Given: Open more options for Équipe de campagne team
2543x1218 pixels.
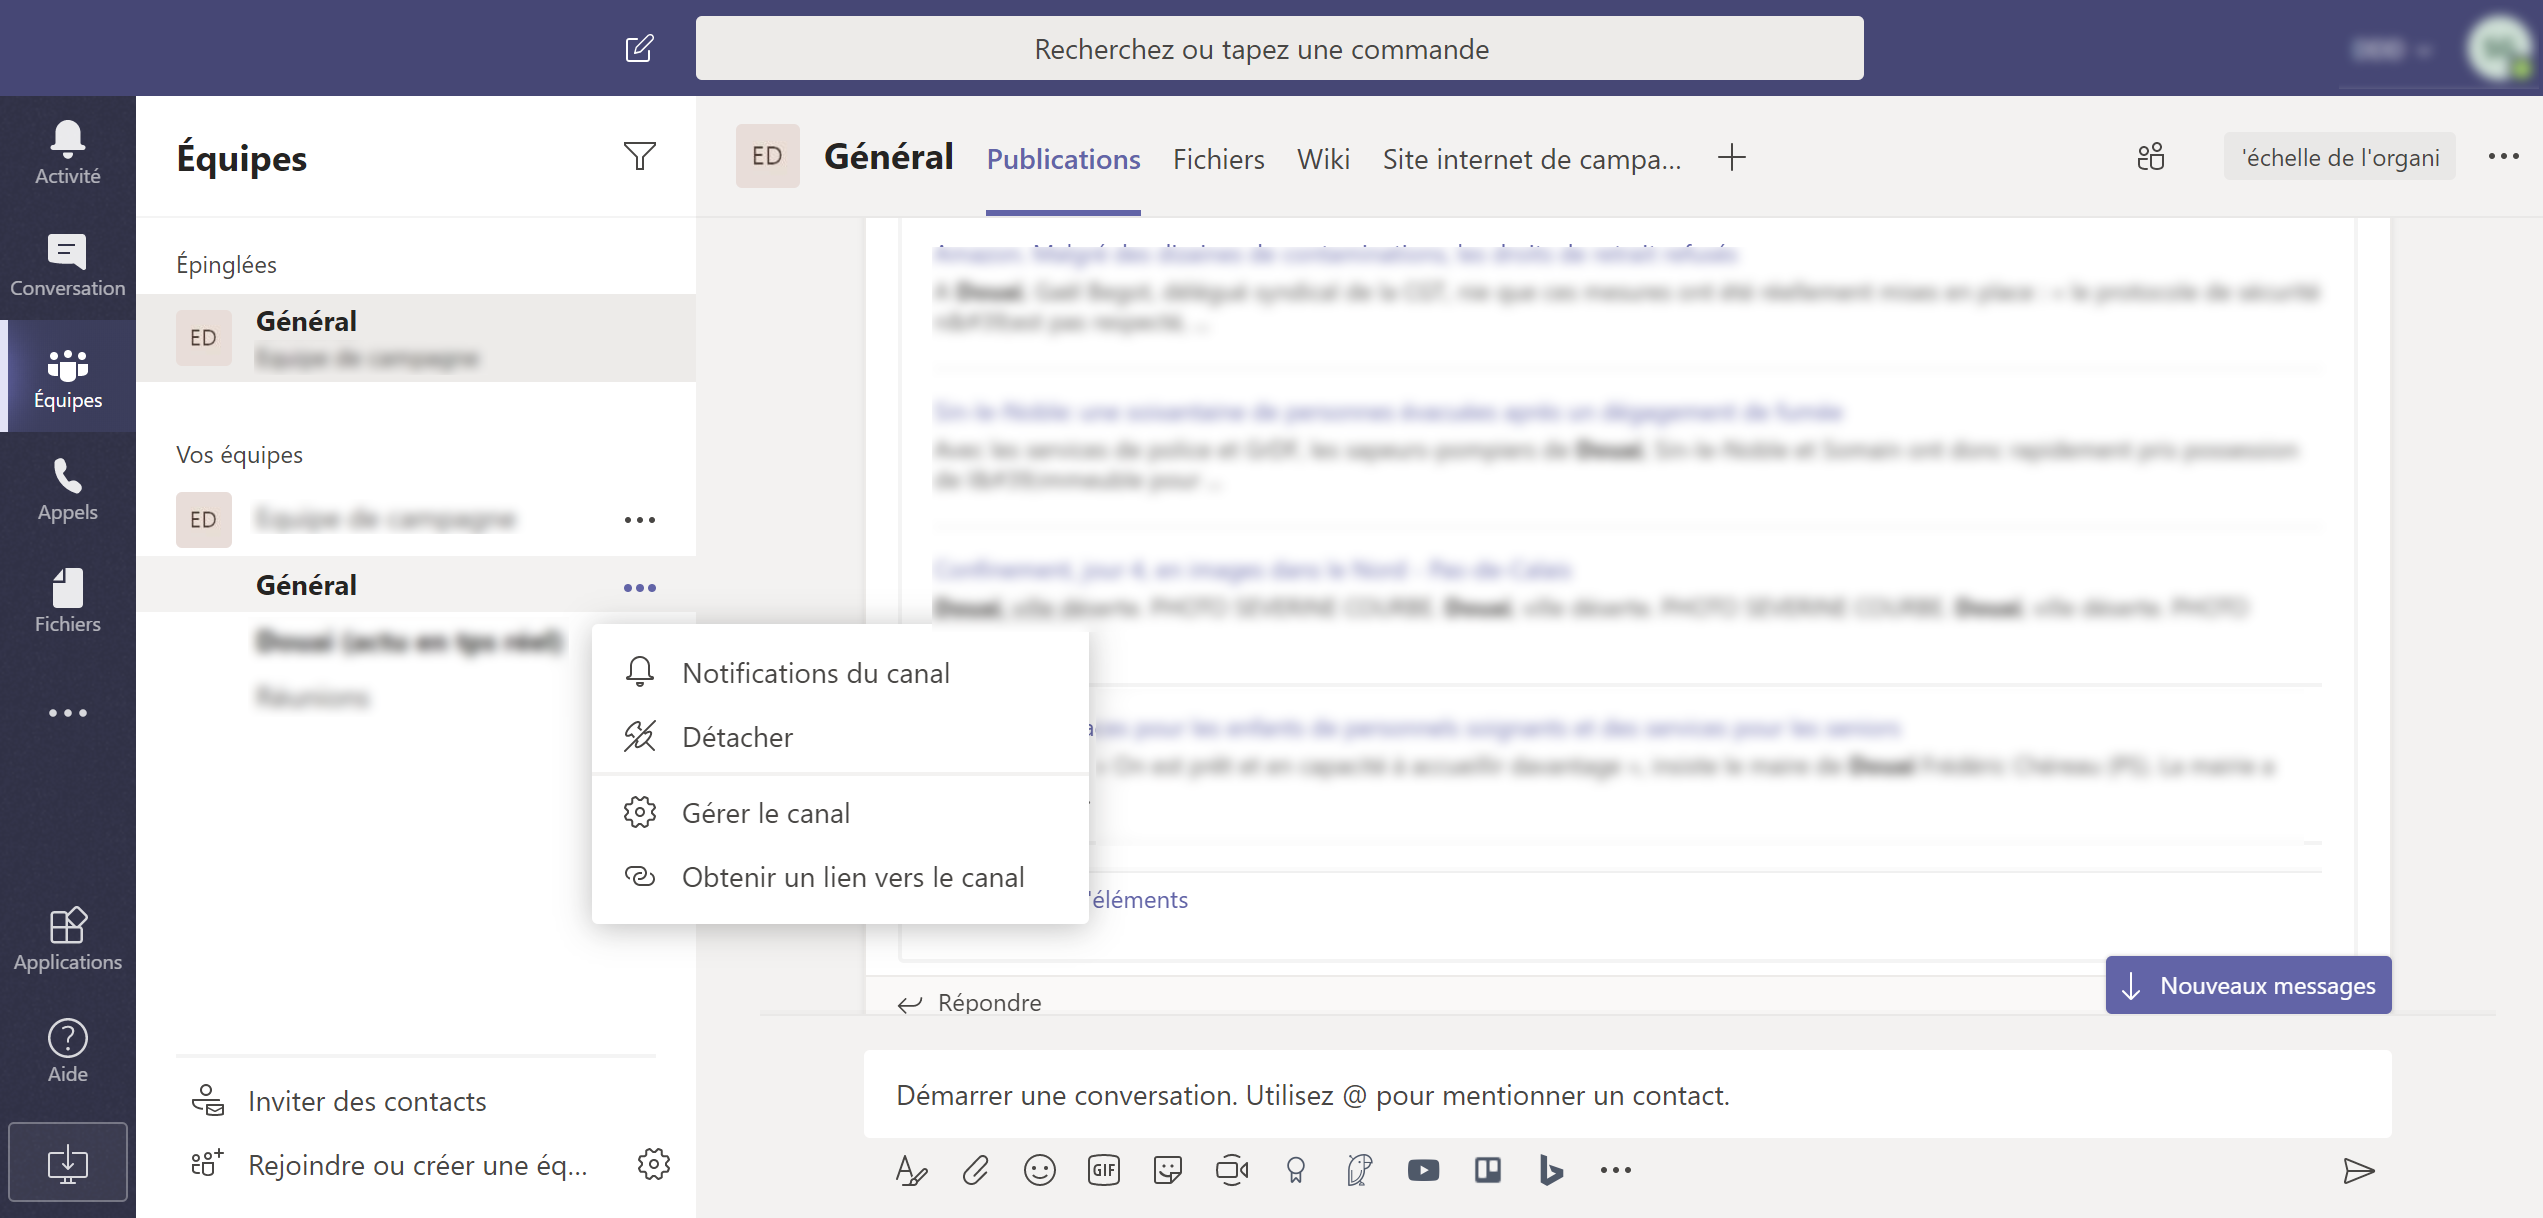Looking at the screenshot, I should [x=639, y=519].
